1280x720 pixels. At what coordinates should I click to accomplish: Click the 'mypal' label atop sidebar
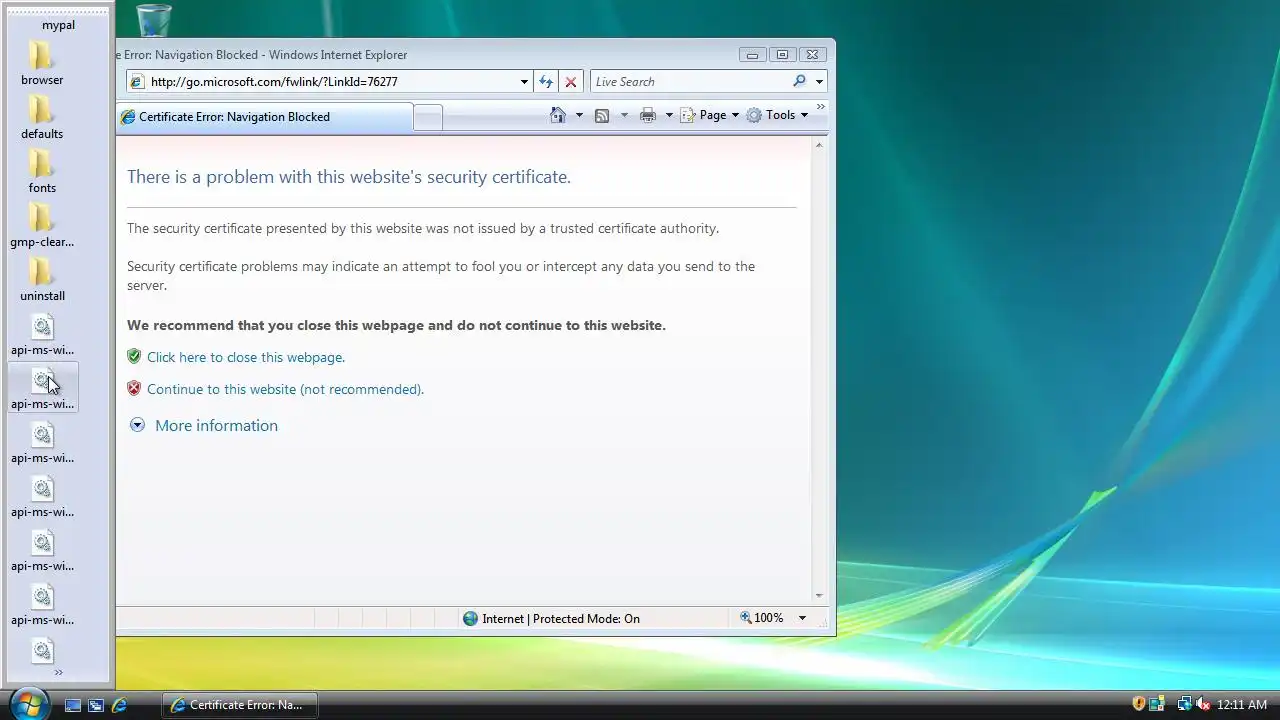[58, 25]
